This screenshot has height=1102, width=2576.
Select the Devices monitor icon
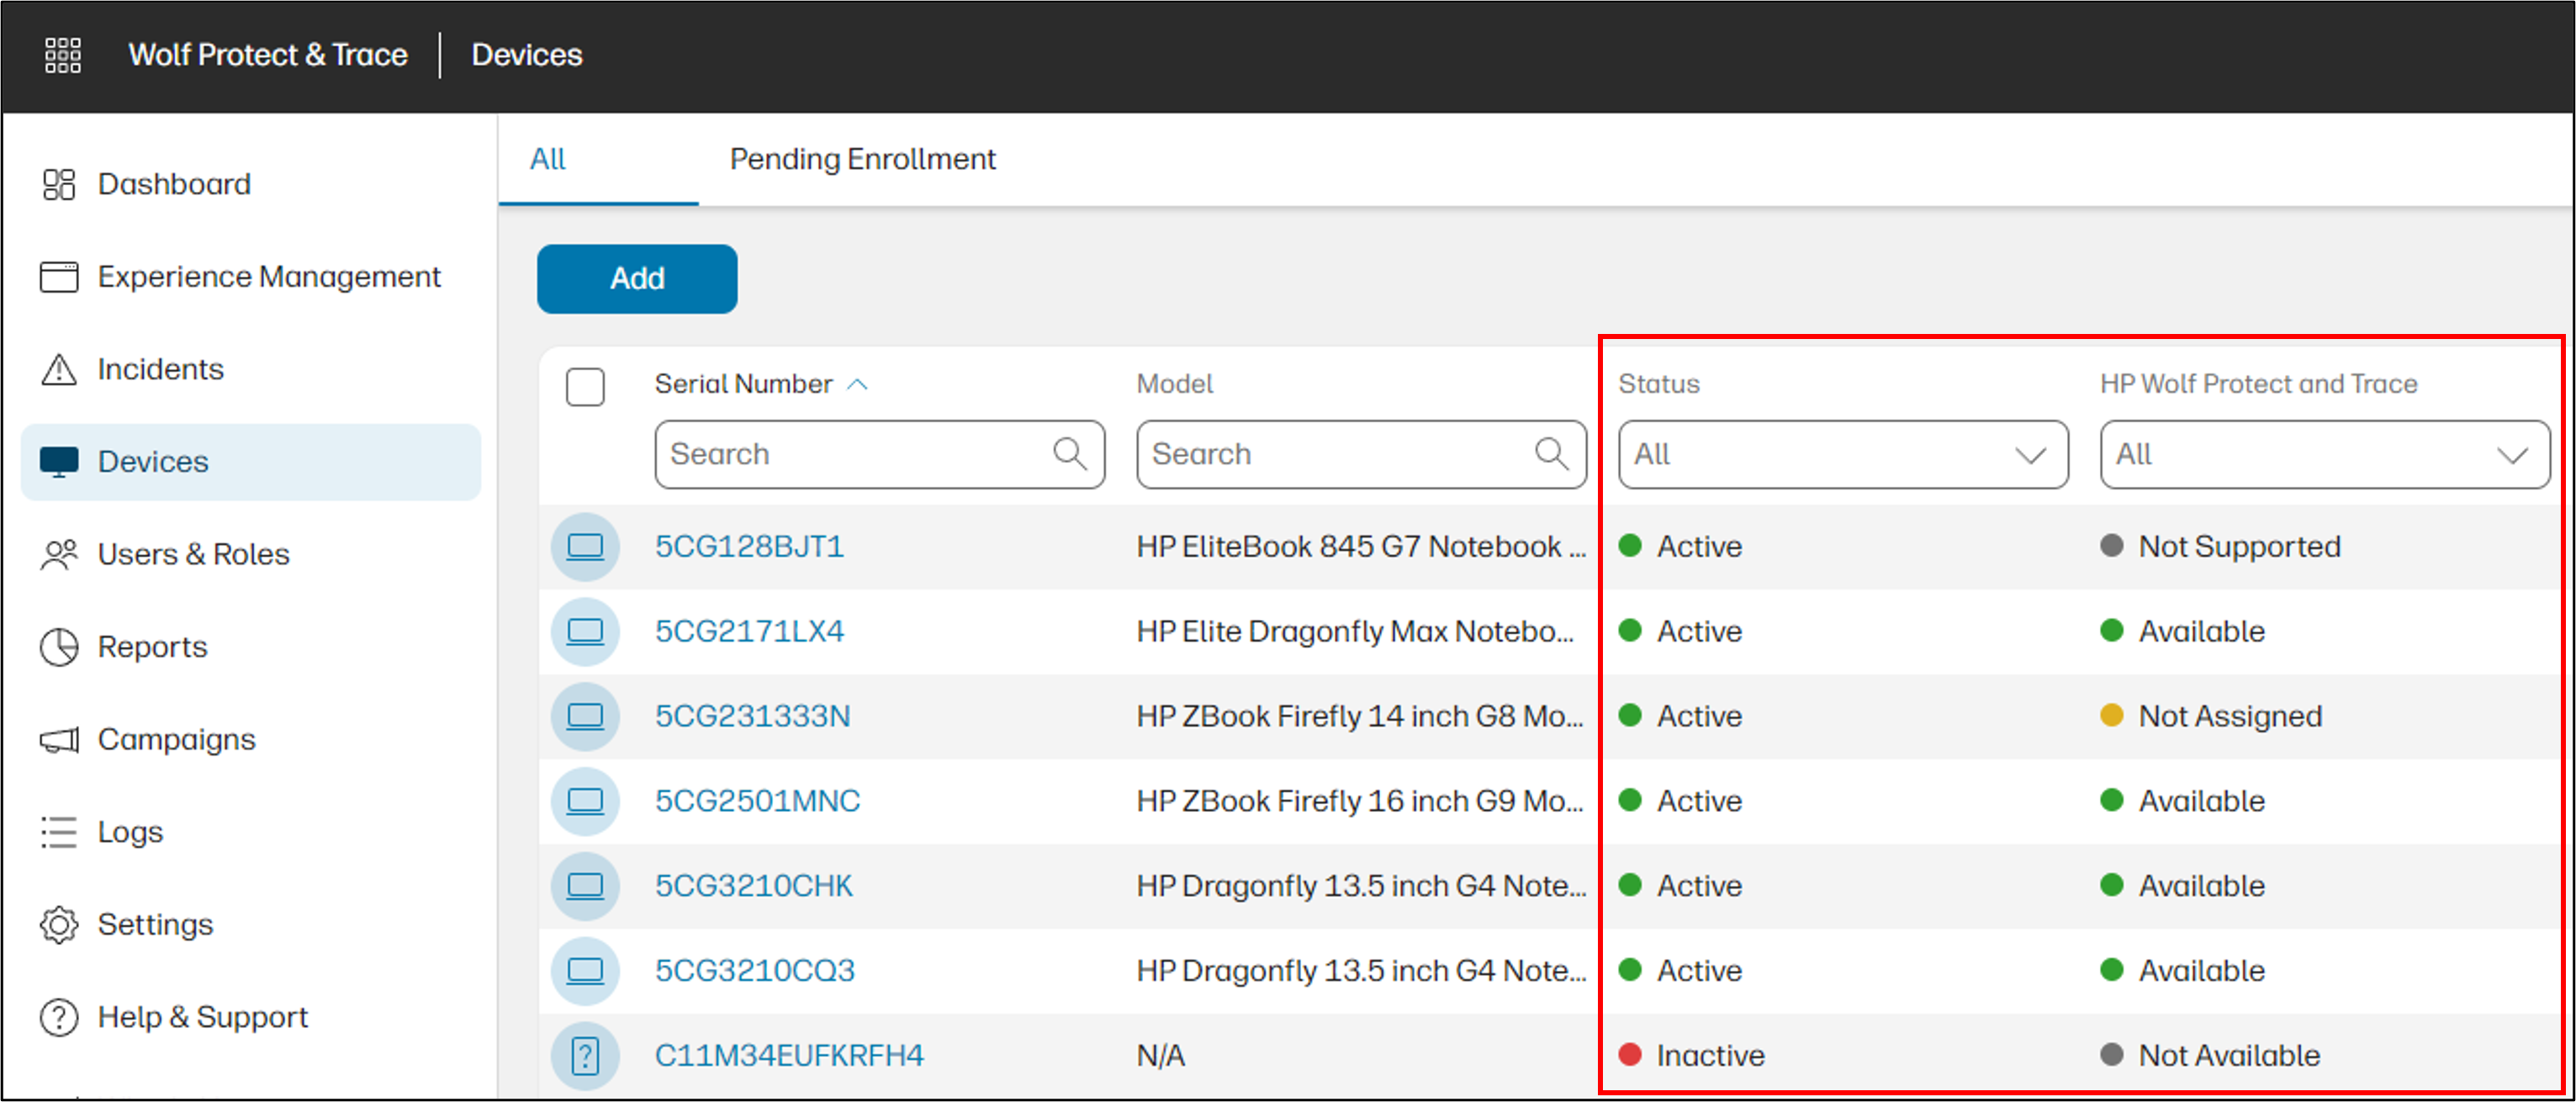(58, 461)
